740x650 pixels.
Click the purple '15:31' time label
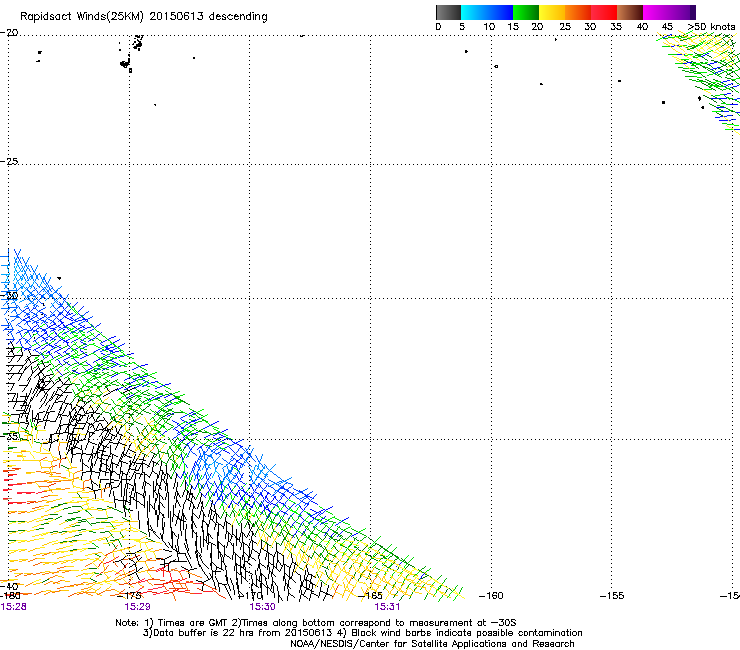(387, 607)
